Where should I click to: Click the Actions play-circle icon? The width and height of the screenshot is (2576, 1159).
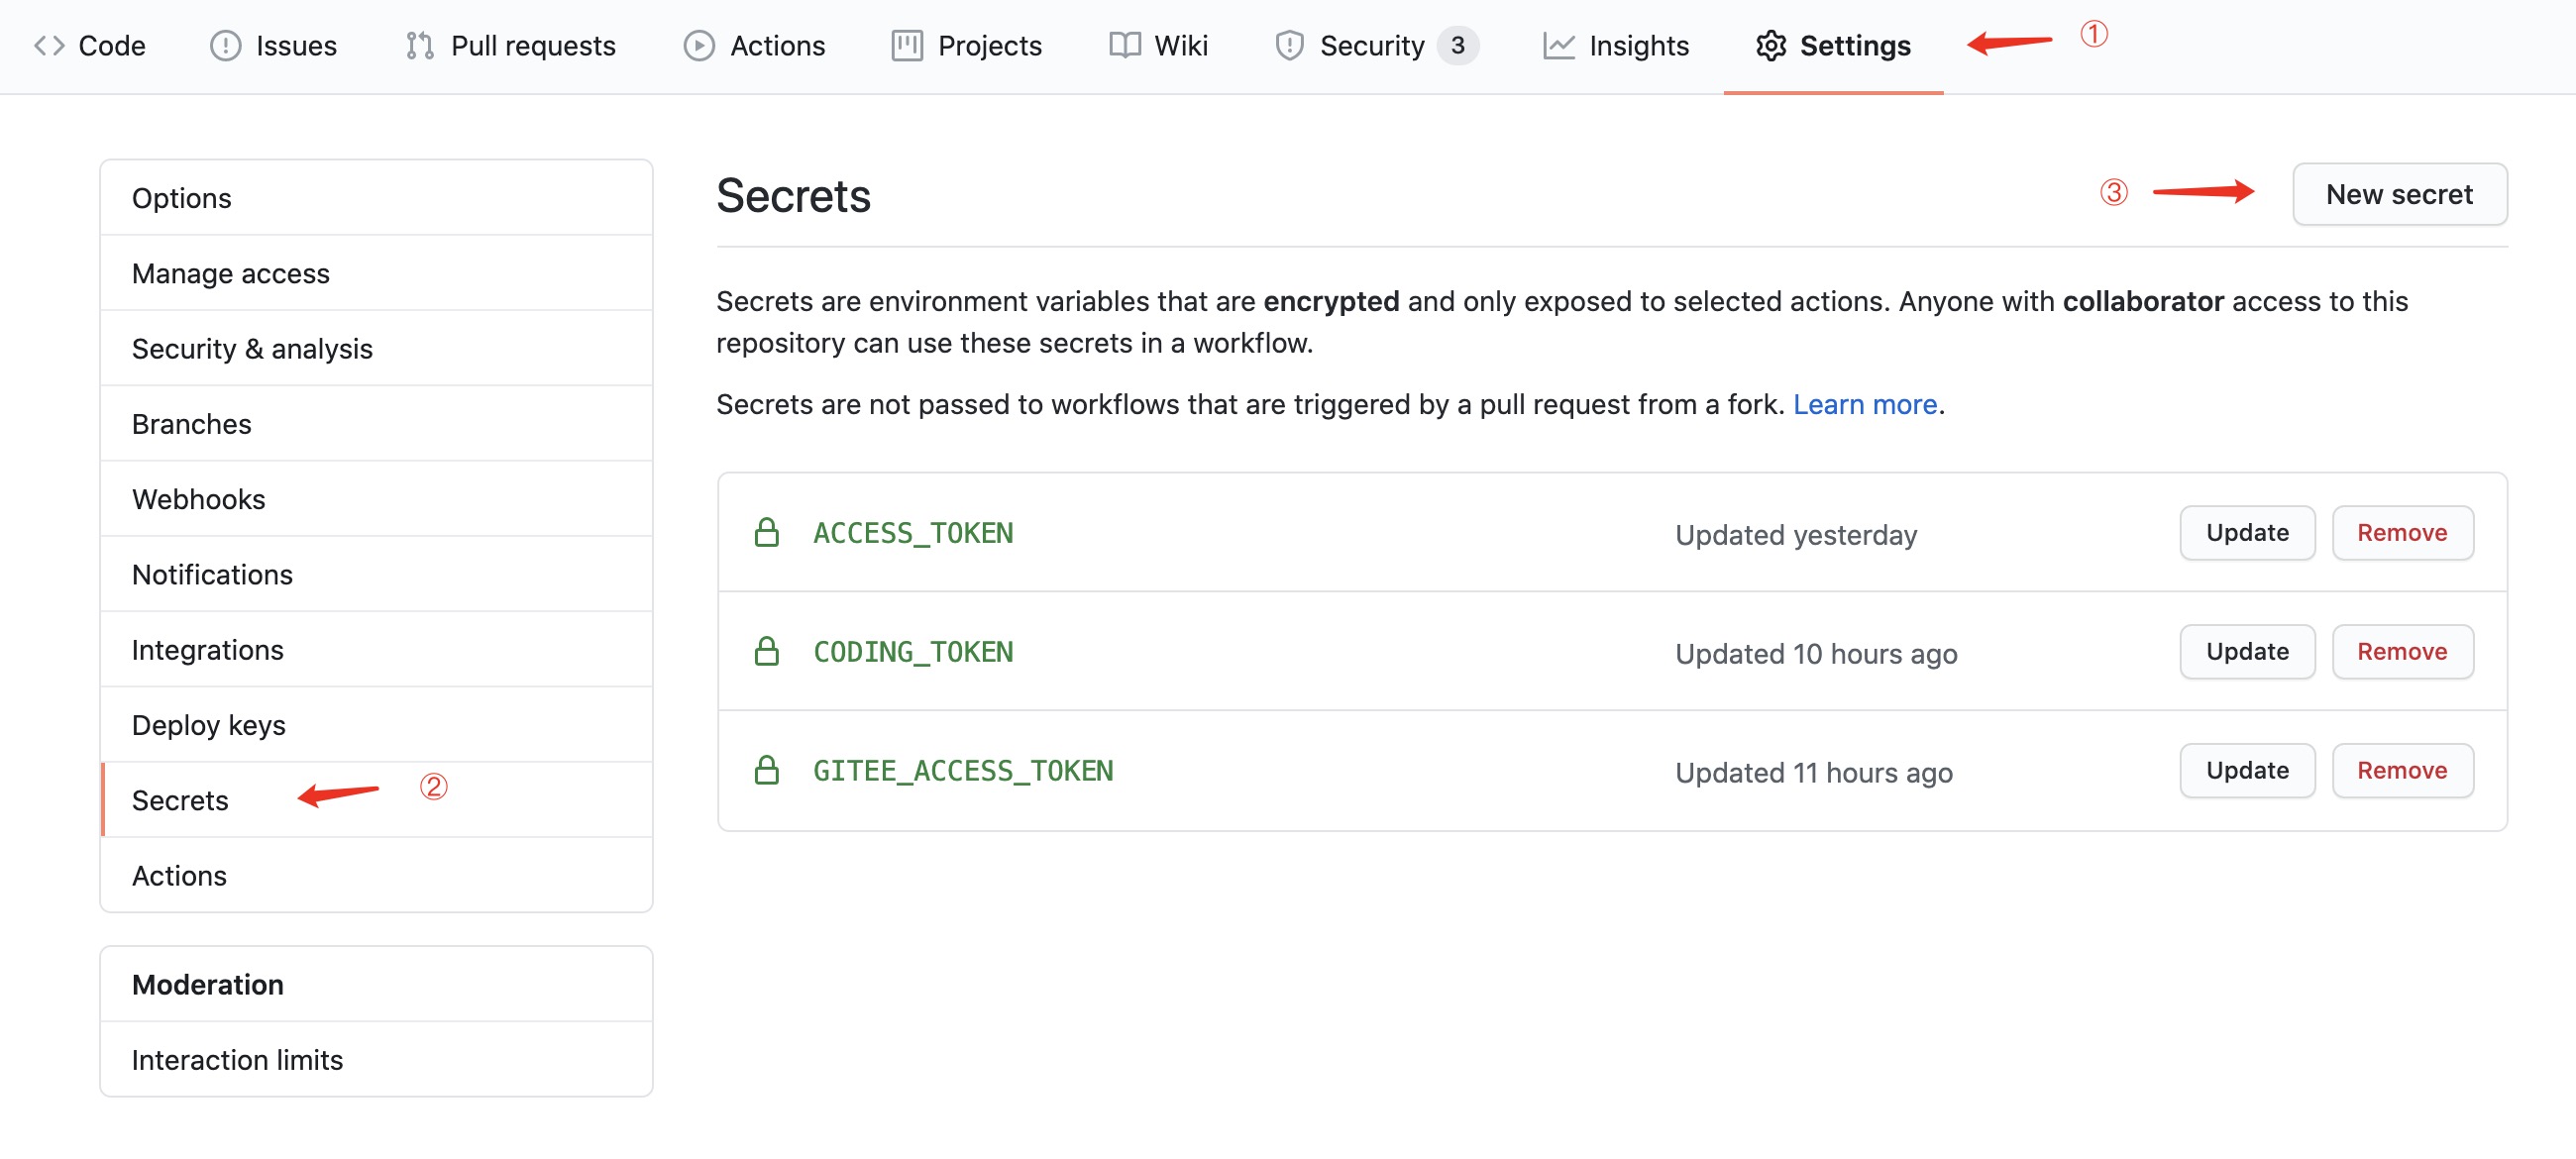700,45
